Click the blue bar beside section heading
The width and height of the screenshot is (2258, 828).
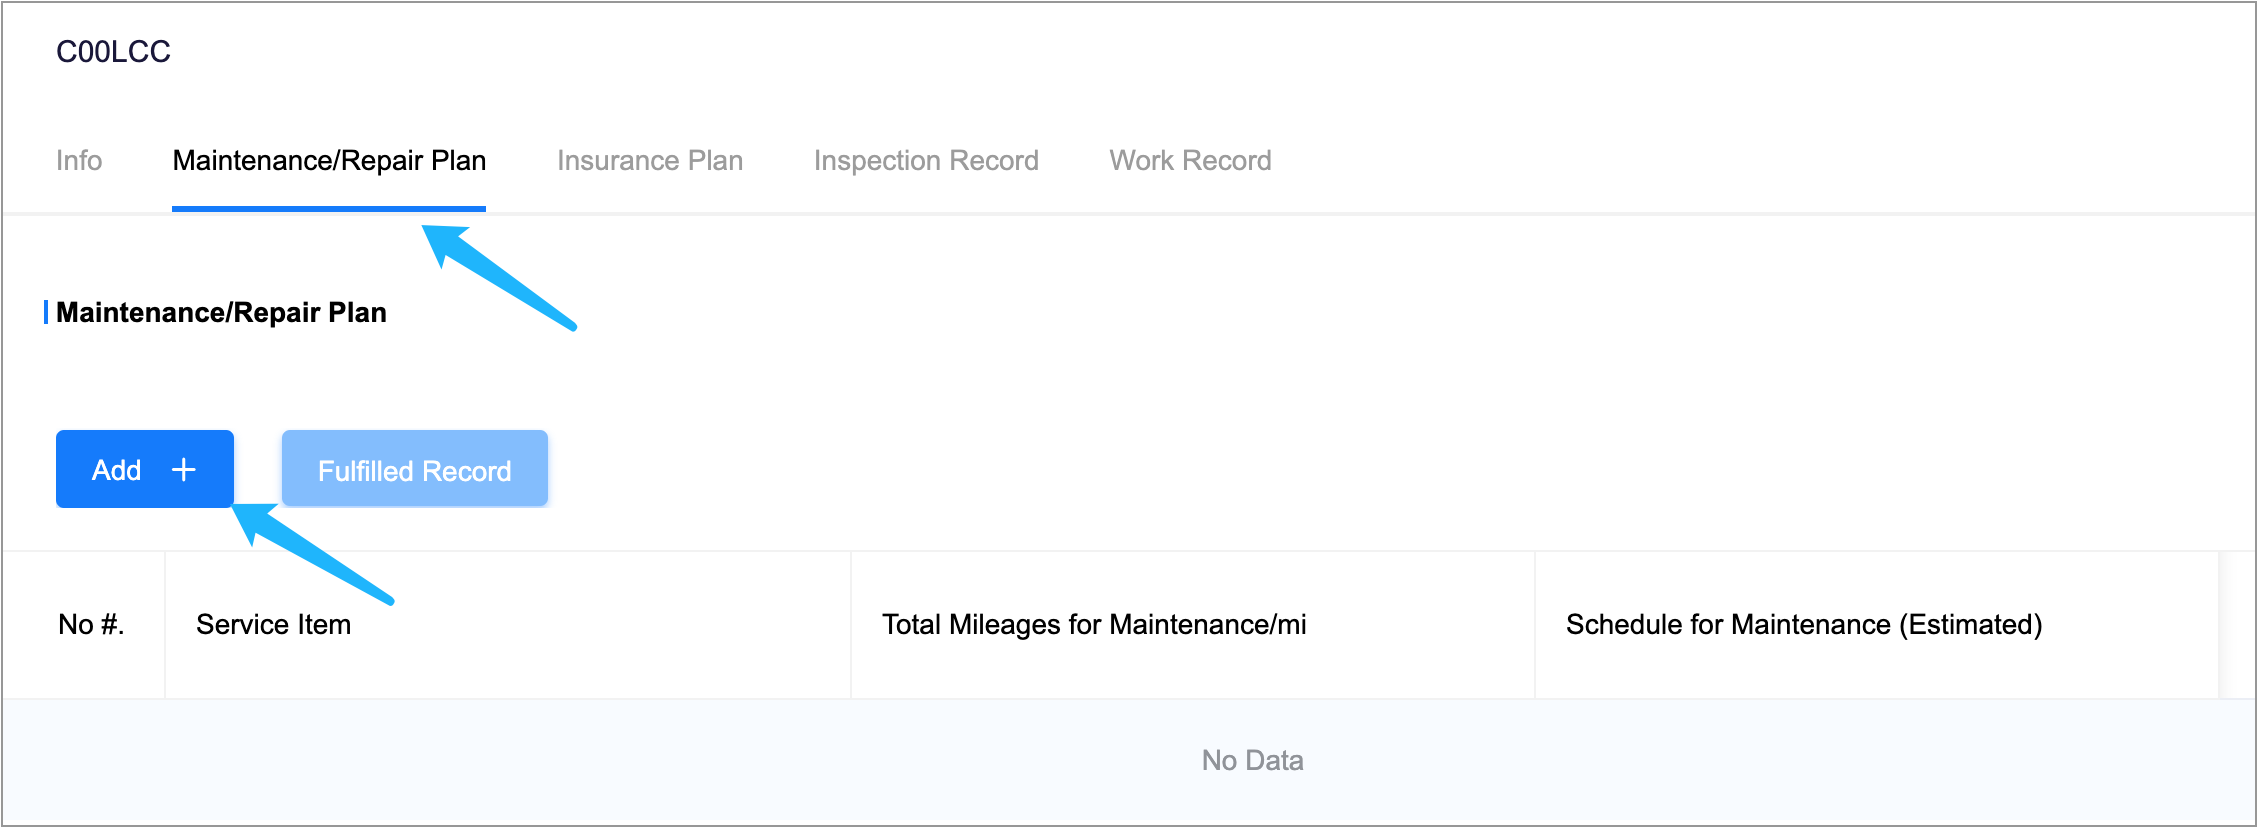(46, 312)
